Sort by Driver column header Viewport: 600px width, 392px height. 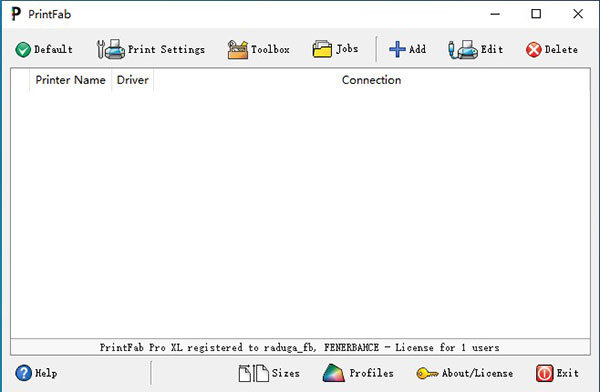pos(132,80)
